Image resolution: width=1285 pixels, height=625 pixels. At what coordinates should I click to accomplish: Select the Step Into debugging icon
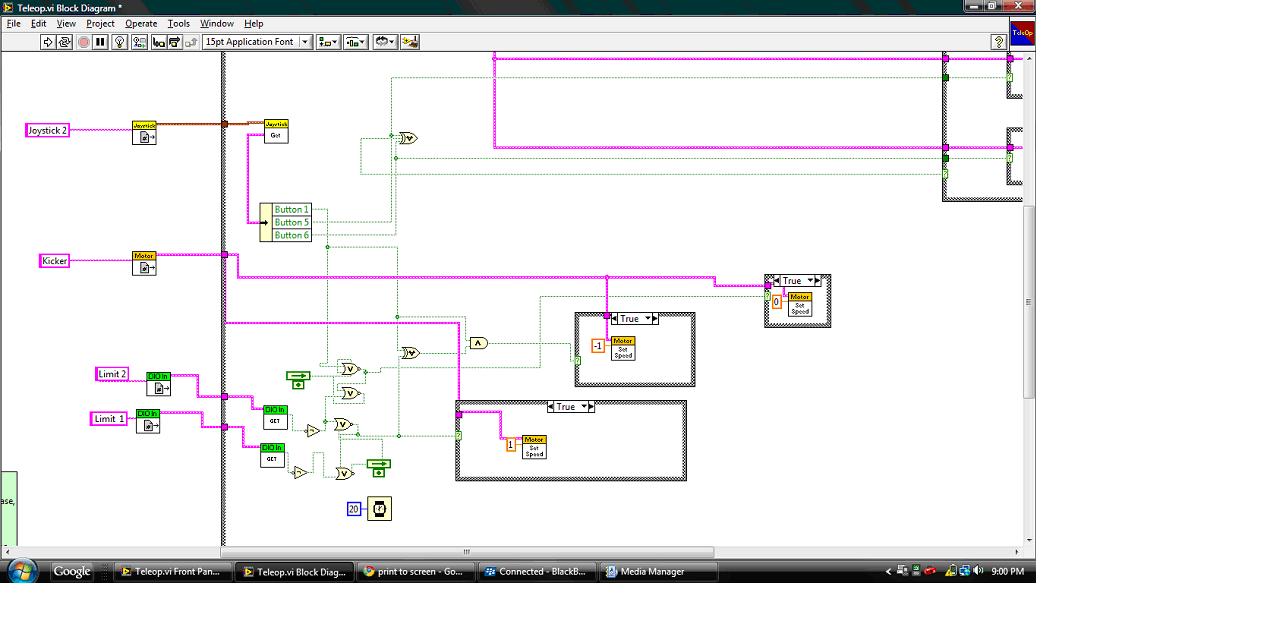(x=159, y=41)
